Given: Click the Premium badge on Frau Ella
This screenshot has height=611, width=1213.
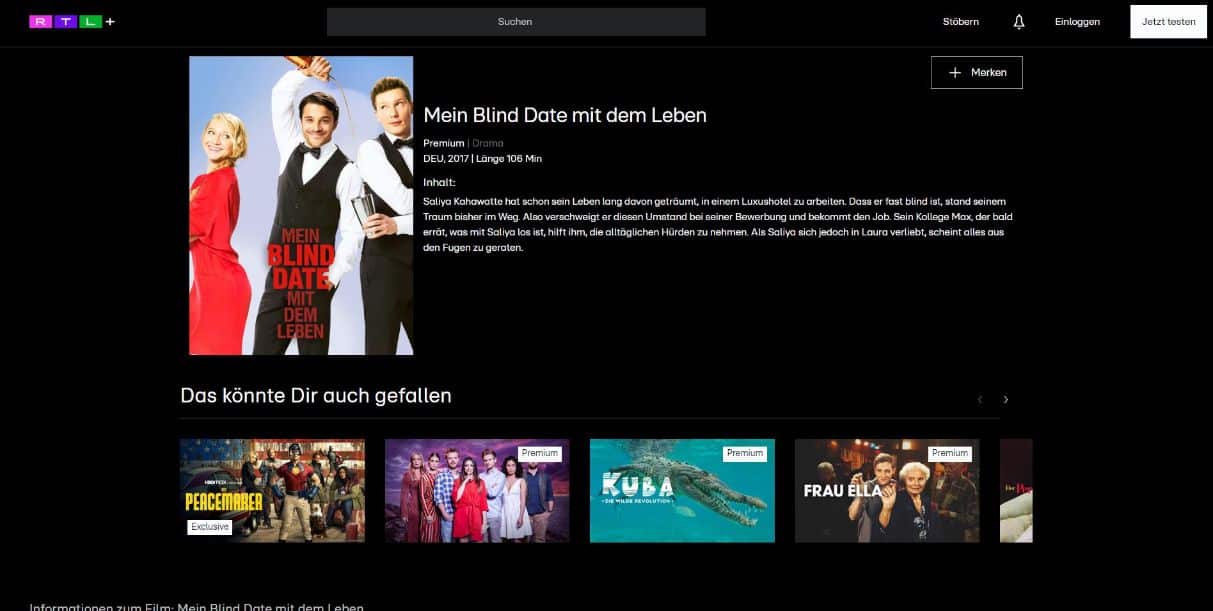Looking at the screenshot, I should click(950, 453).
